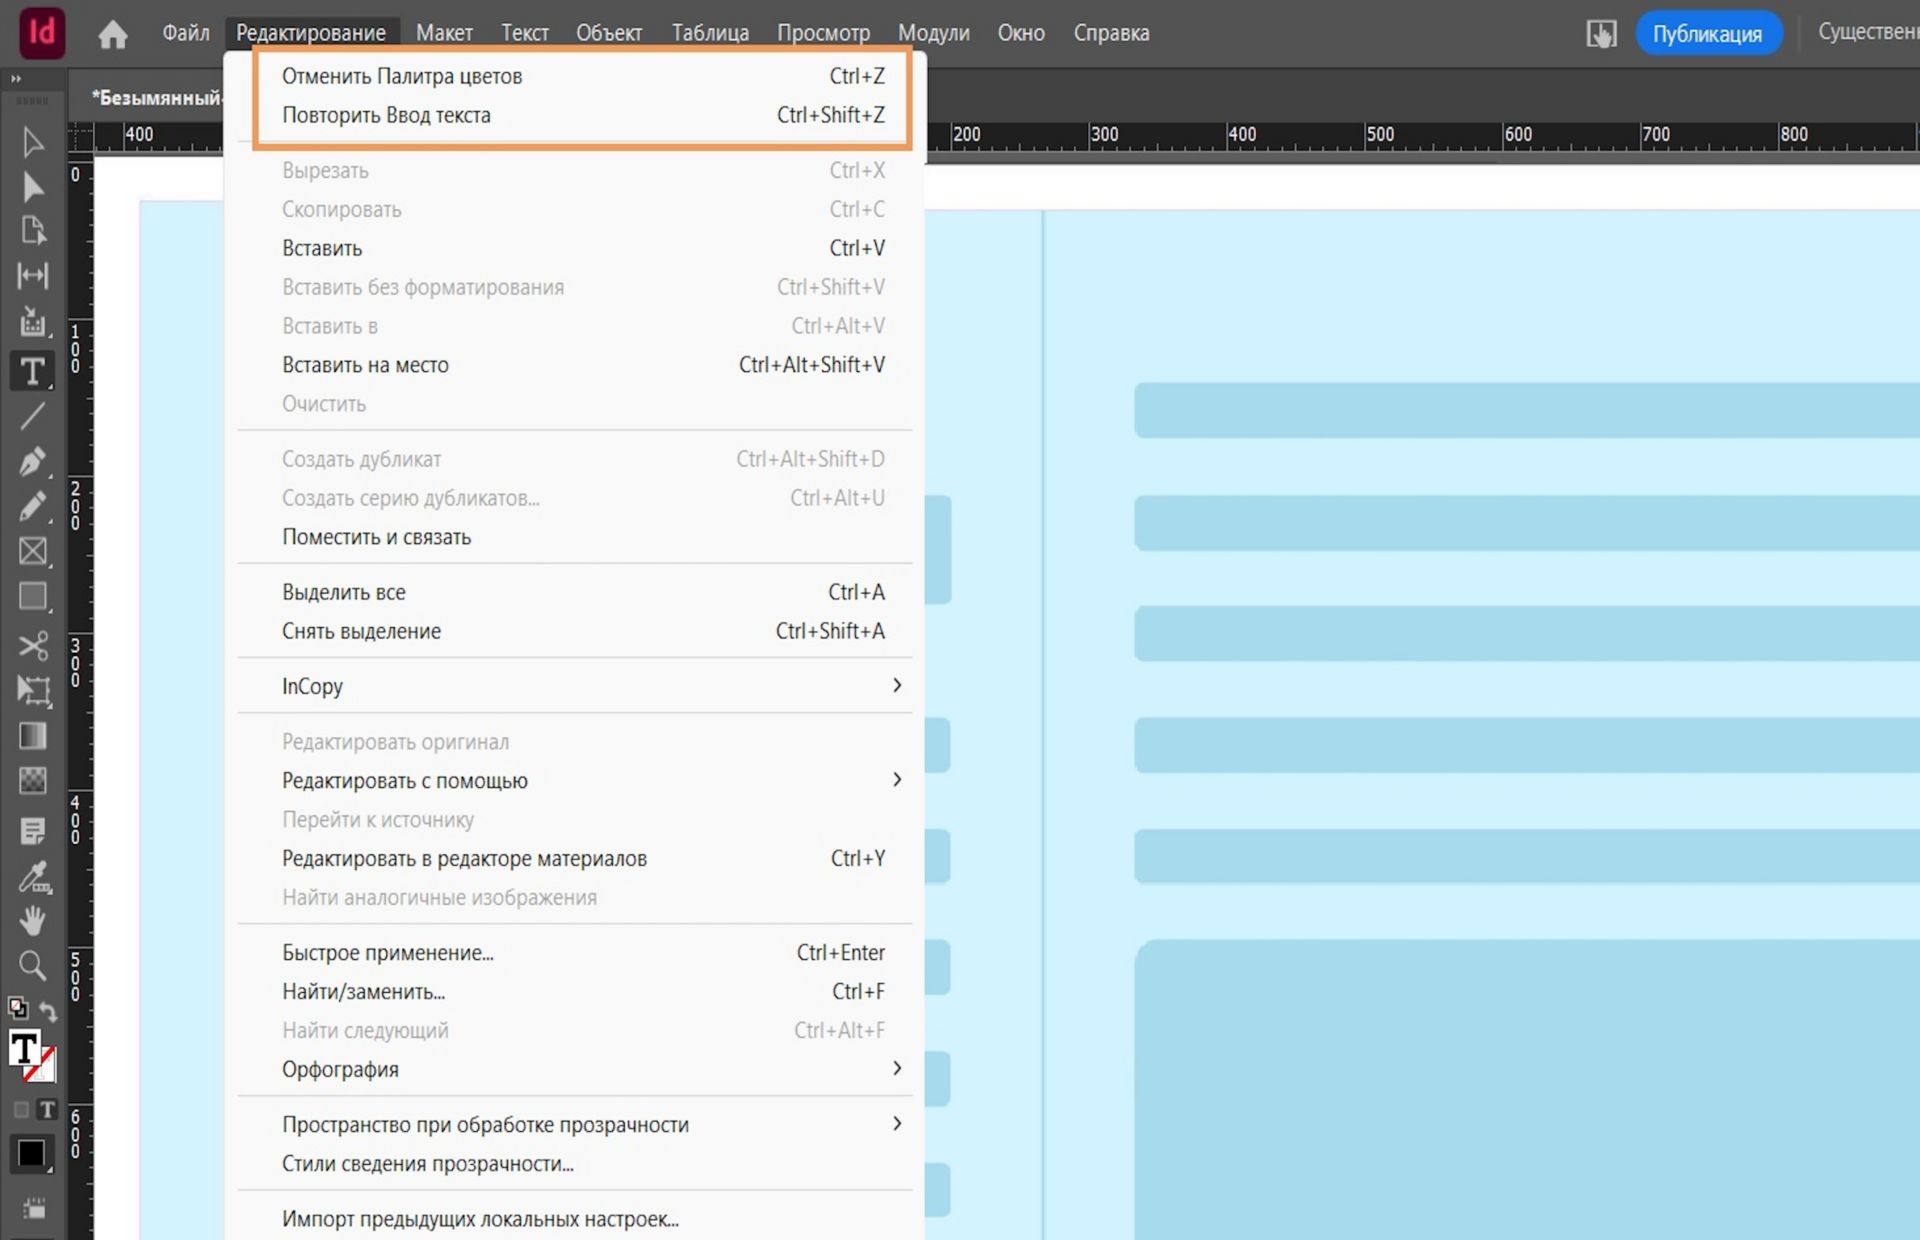Select the Hand tool
Viewport: 1920px width, 1240px height.
pos(32,920)
